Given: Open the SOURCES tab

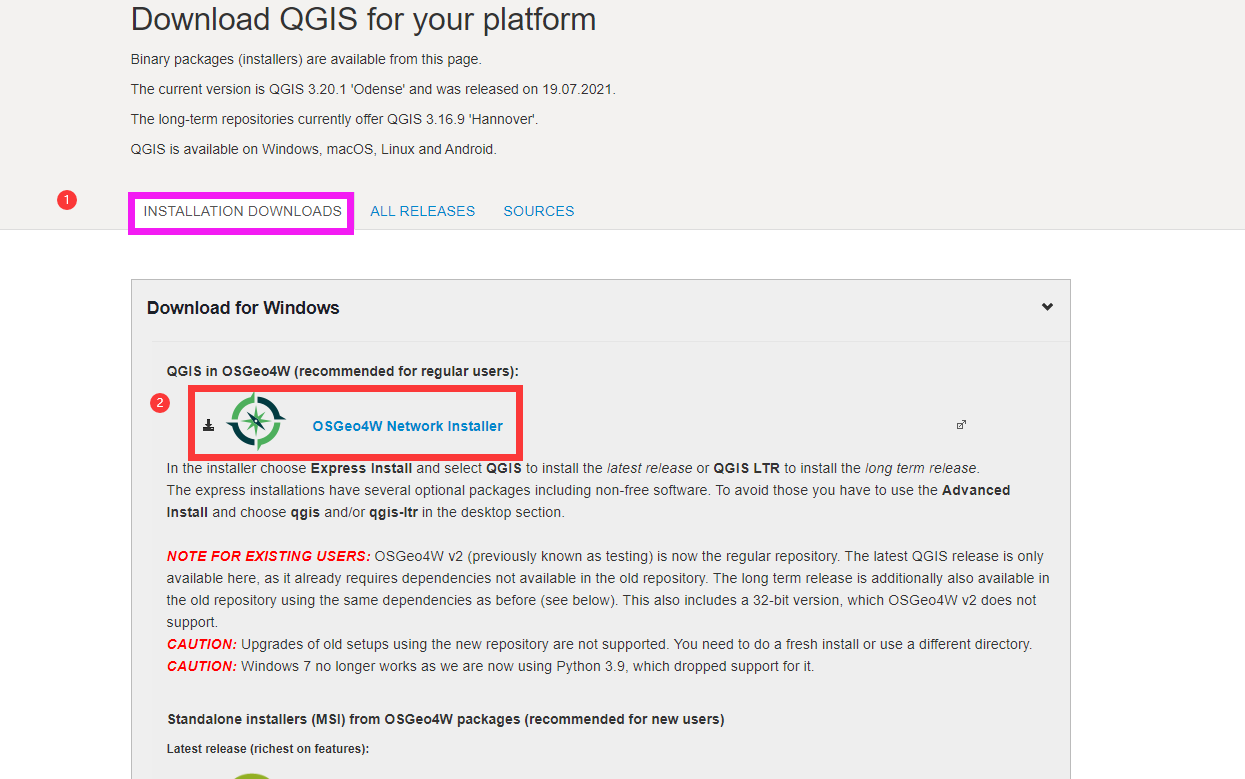Looking at the screenshot, I should (x=538, y=211).
